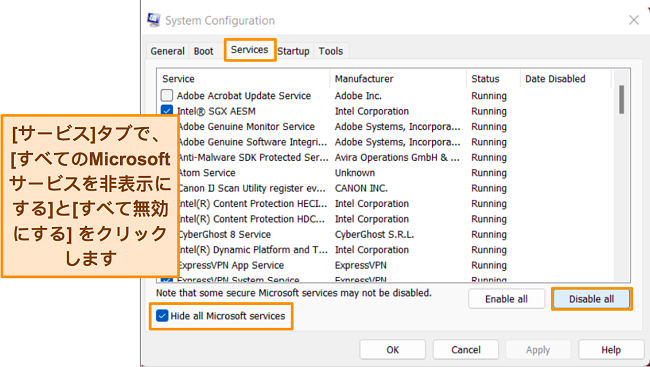Click the CANON INC. manufacturer cell
650x367 pixels.
click(x=361, y=188)
